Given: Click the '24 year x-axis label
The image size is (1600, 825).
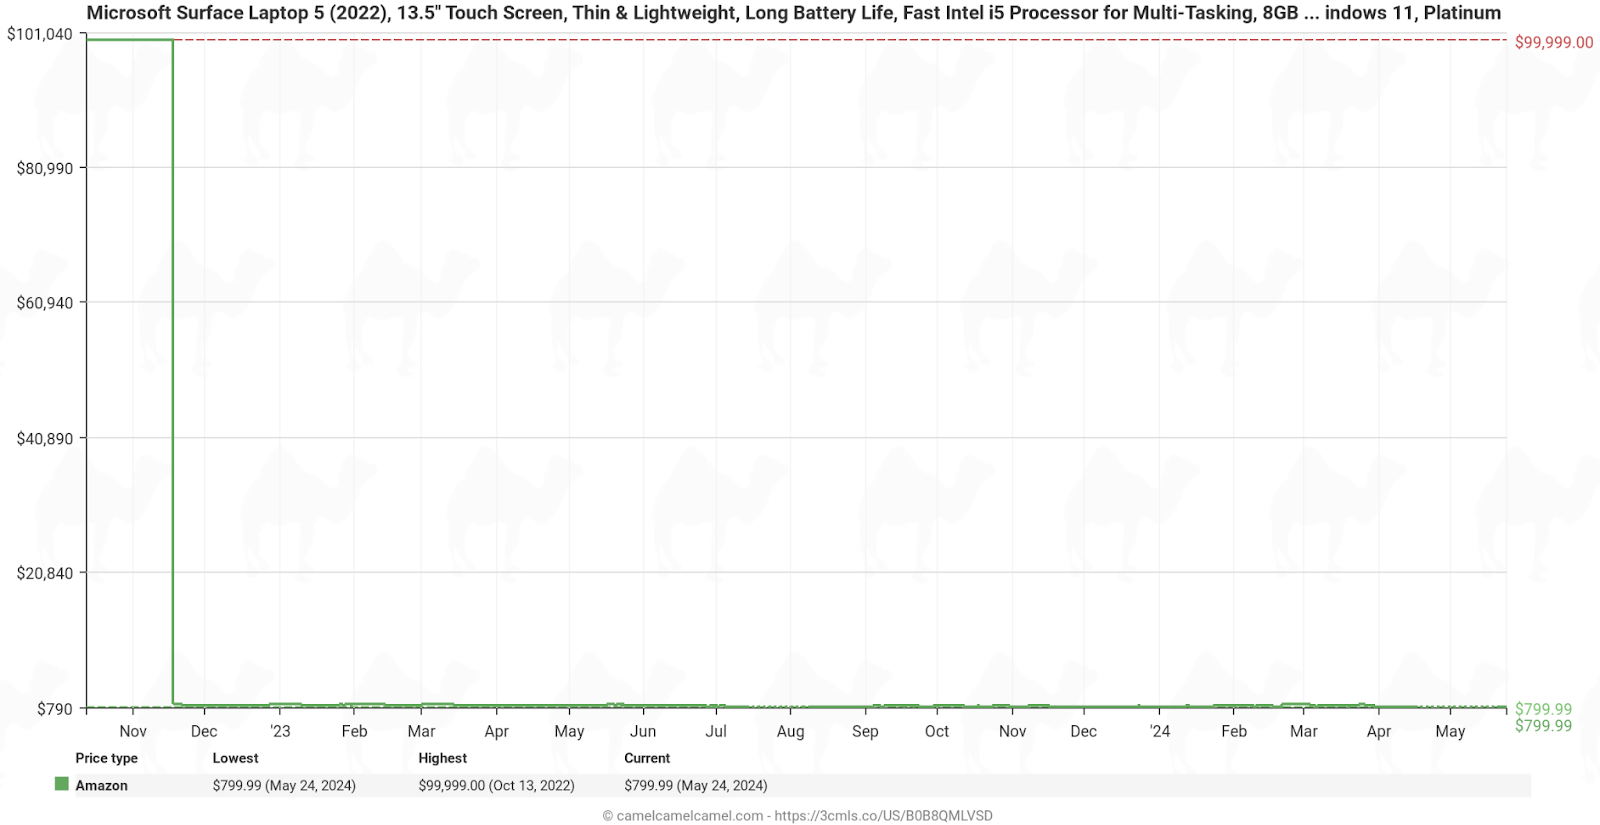Looking at the screenshot, I should [x=1159, y=731].
